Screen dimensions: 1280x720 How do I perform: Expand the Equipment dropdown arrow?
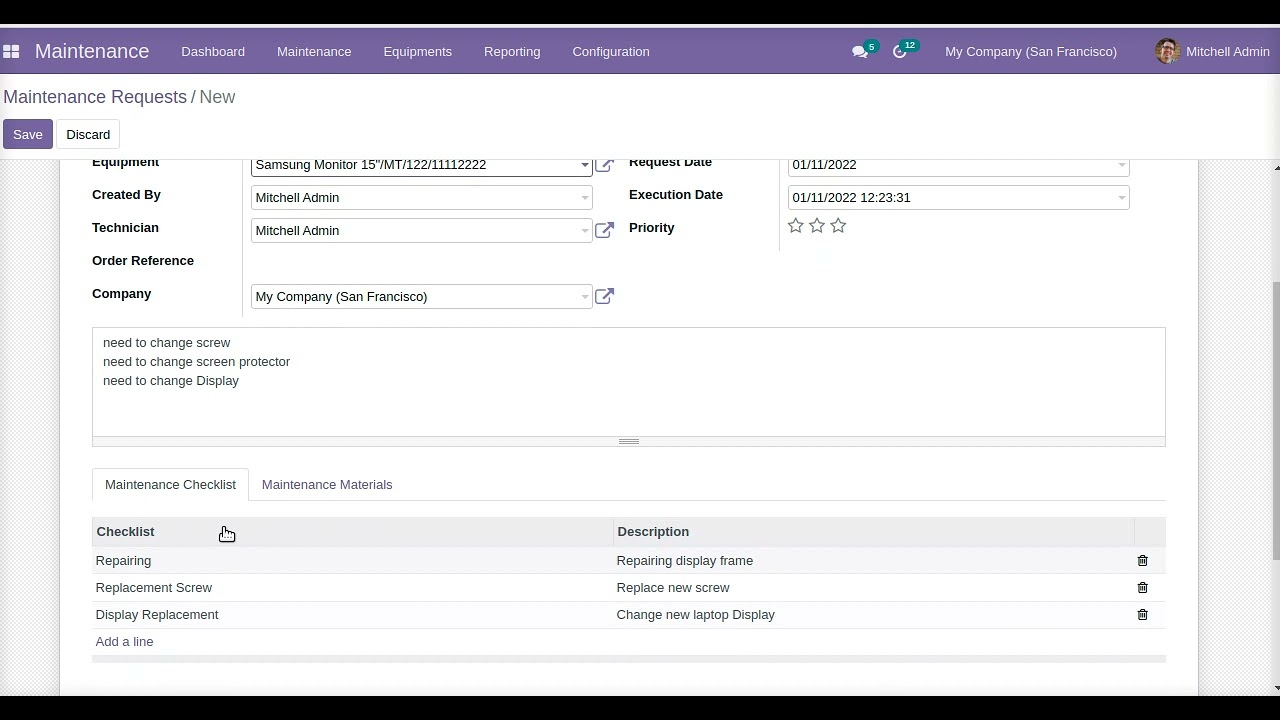tap(585, 165)
